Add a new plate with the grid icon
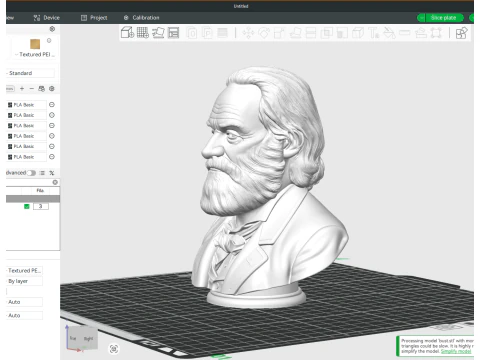Viewport: 480px width, 360px height. [x=143, y=33]
